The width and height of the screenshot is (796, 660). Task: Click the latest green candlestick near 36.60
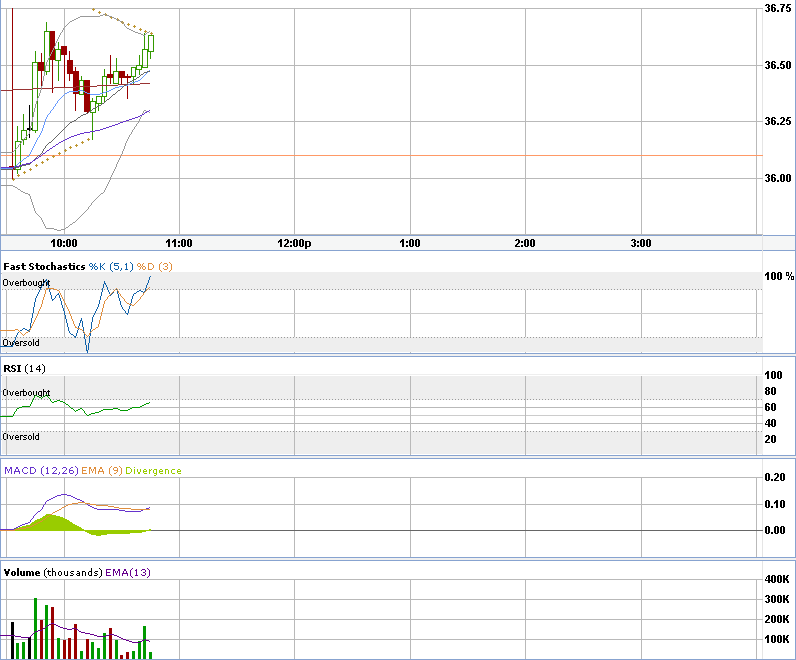[x=151, y=43]
